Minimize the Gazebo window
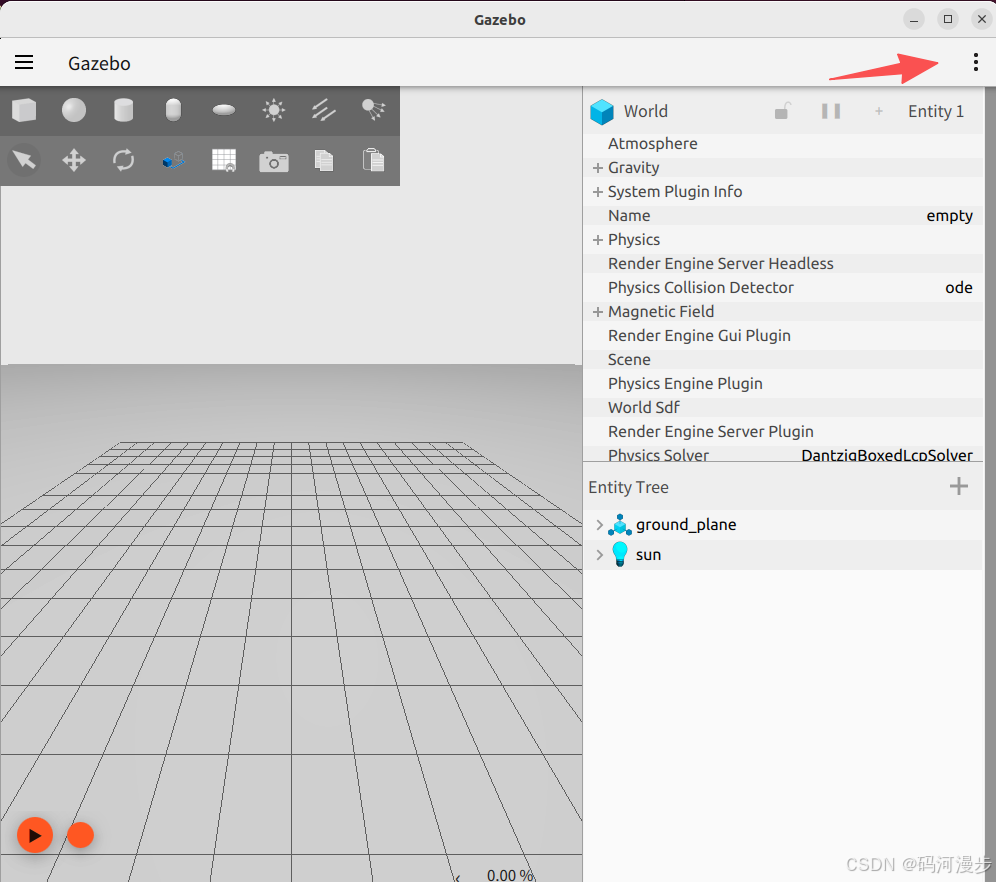996x882 pixels. (913, 19)
